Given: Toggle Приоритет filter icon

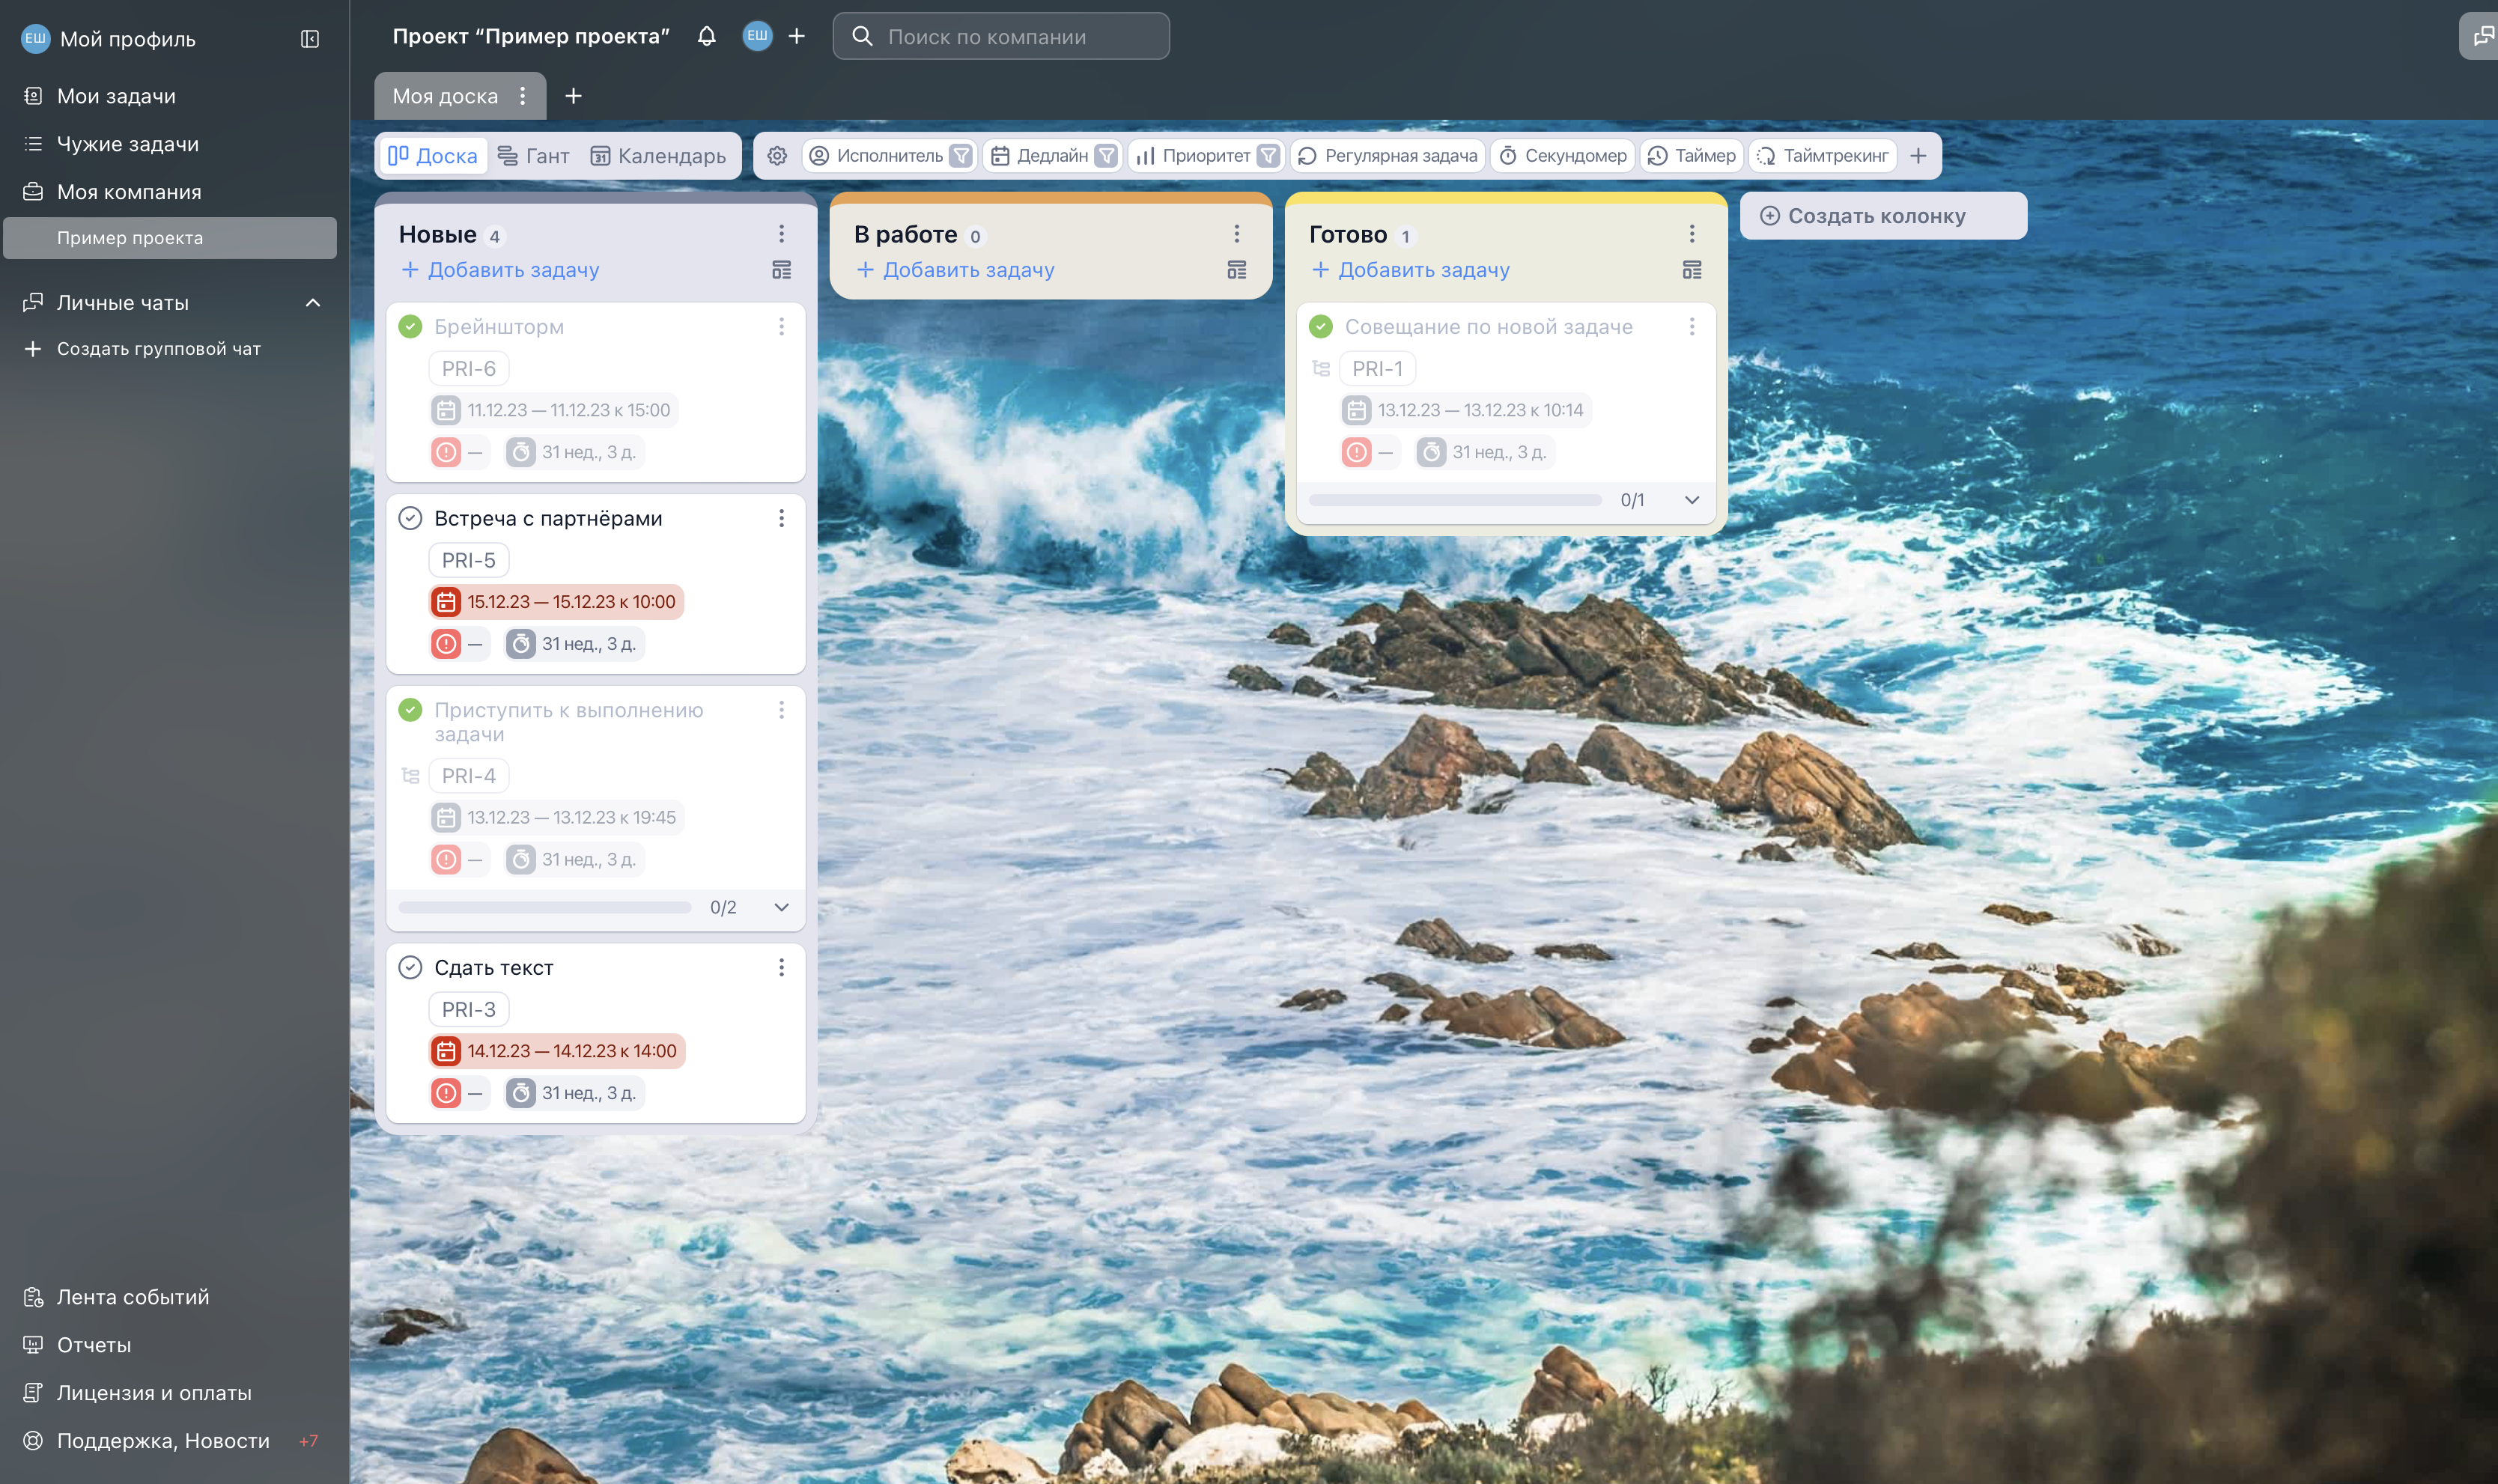Looking at the screenshot, I should [1268, 156].
